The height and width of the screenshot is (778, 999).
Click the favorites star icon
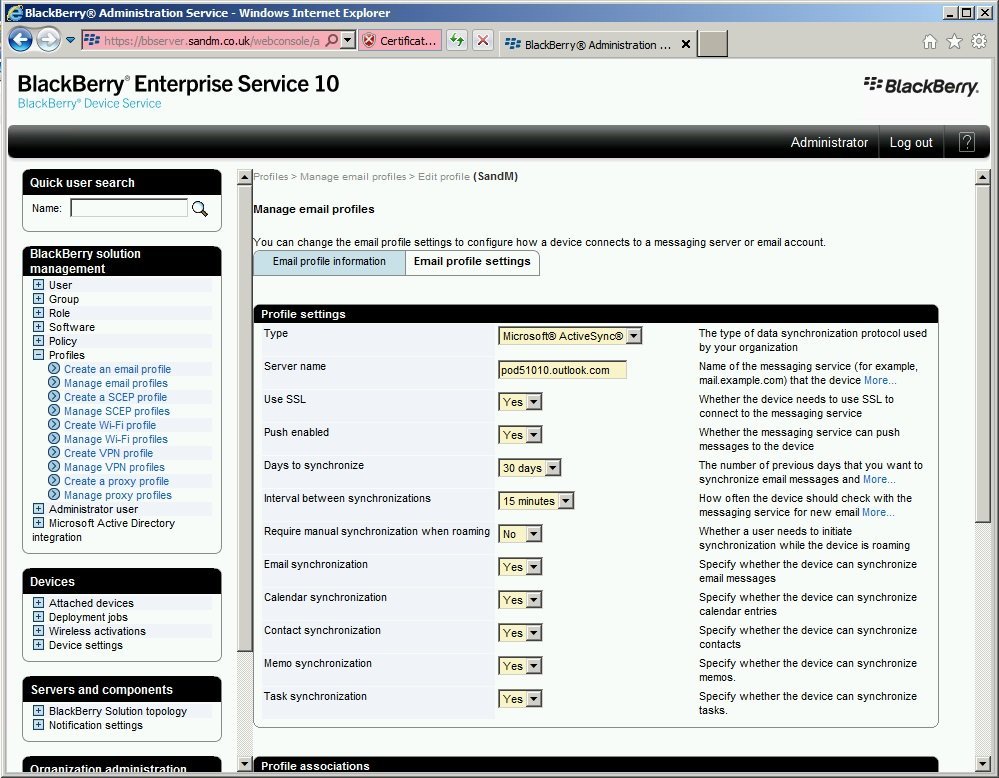coord(954,41)
